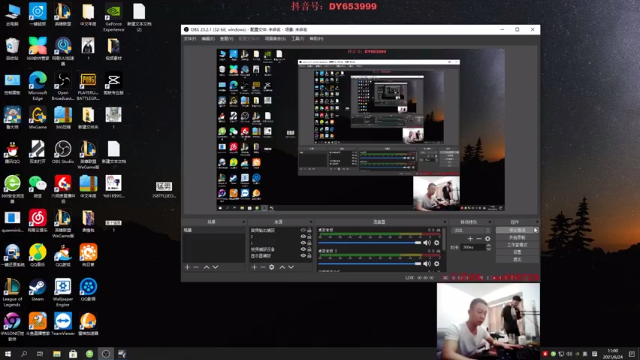
Task: Add a new source with the plus icon
Action: pyautogui.click(x=254, y=267)
